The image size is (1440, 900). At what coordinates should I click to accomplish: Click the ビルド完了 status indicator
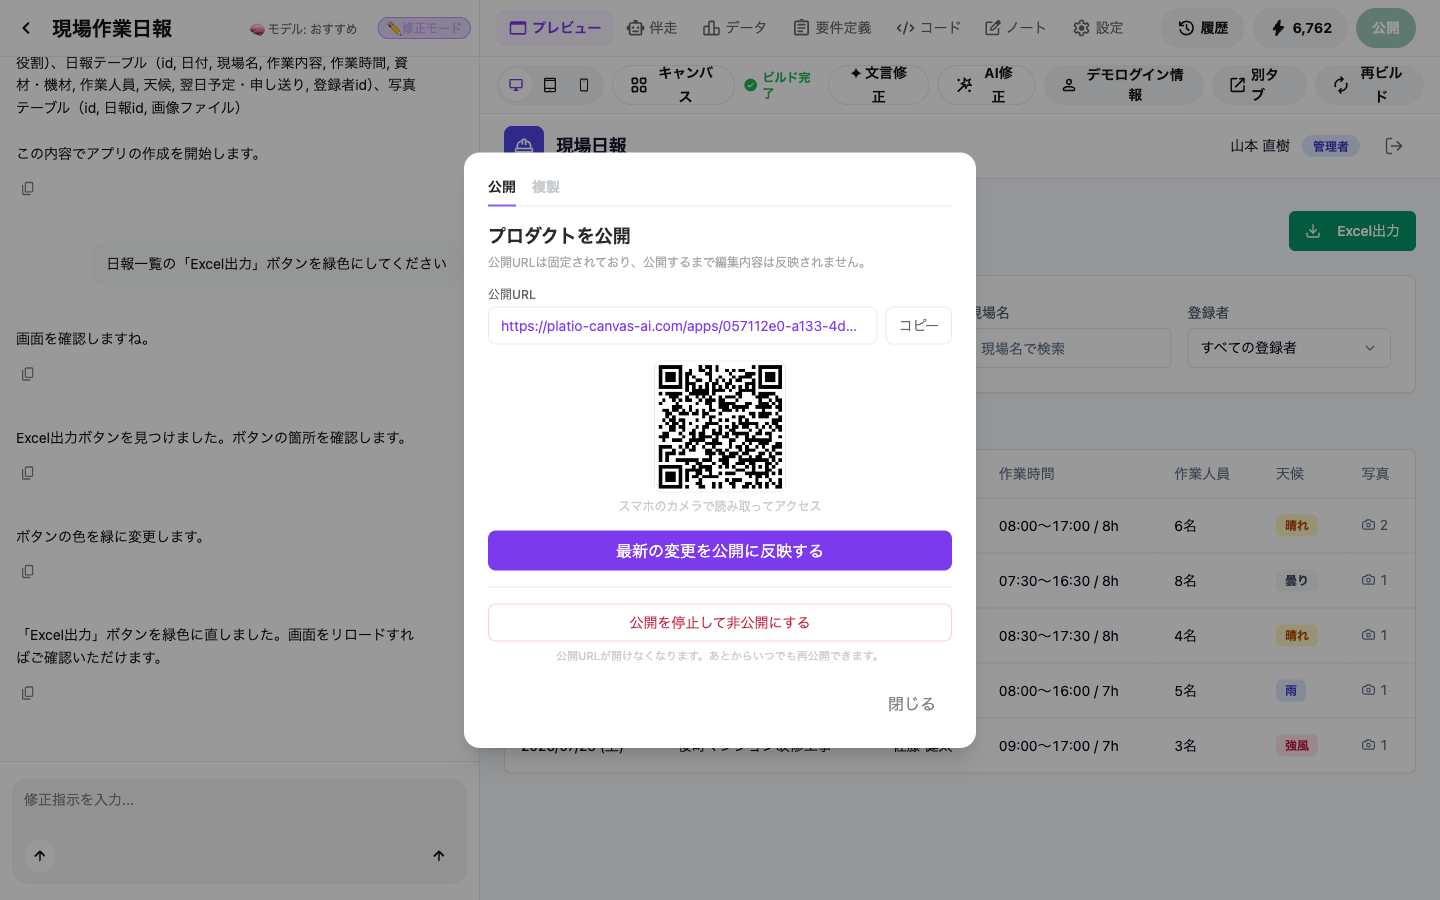tap(779, 85)
